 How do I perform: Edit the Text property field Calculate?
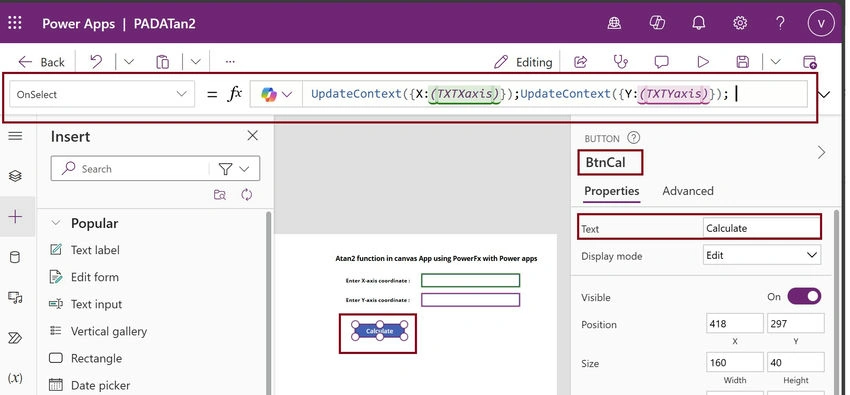click(x=762, y=228)
